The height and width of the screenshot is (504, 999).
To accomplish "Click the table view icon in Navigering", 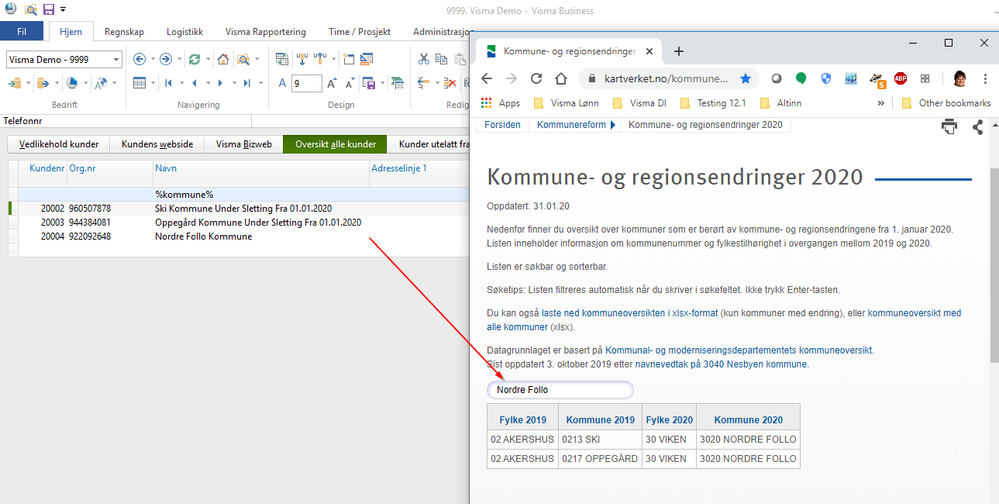I will [140, 83].
